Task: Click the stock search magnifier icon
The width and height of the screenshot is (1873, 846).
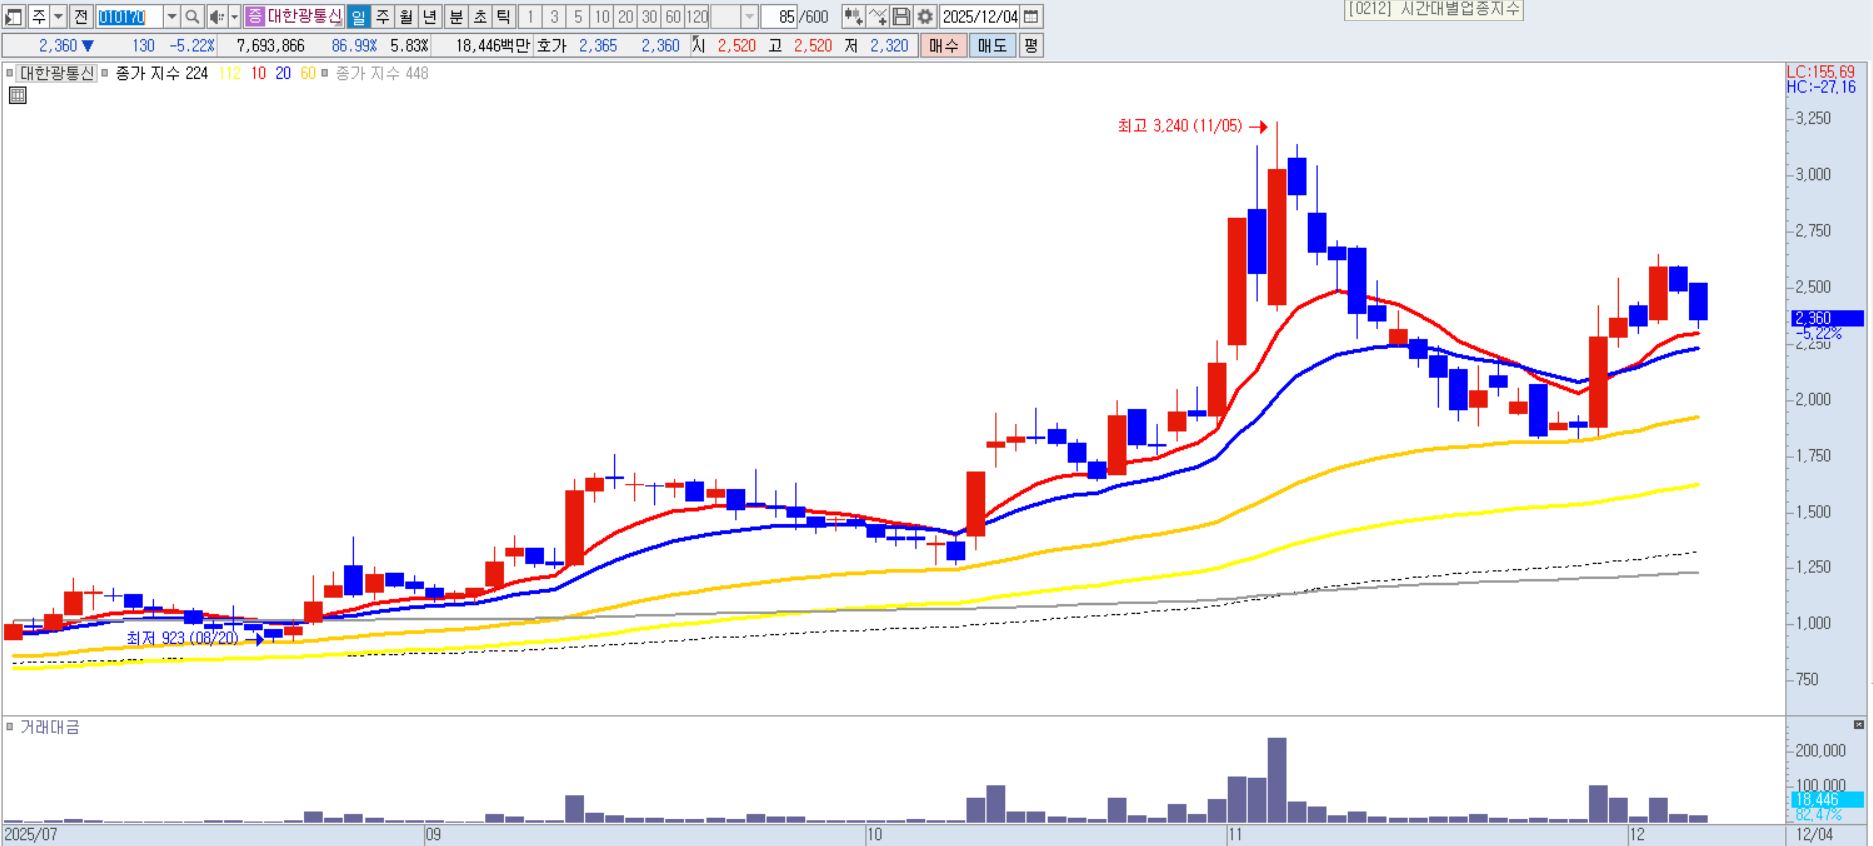Action: point(192,17)
